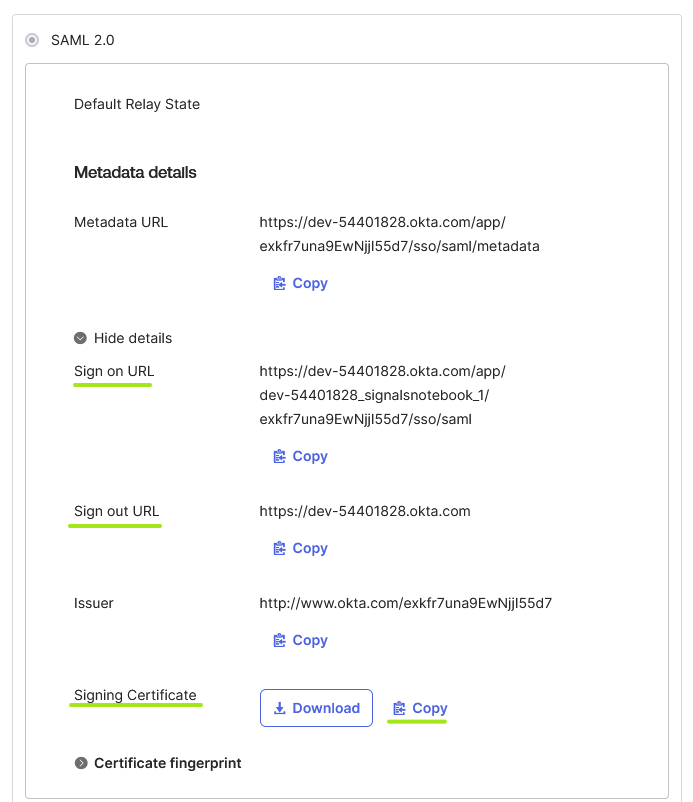The height and width of the screenshot is (802, 693).
Task: Expand Certificate fingerprint arrow icon
Action: 81,763
